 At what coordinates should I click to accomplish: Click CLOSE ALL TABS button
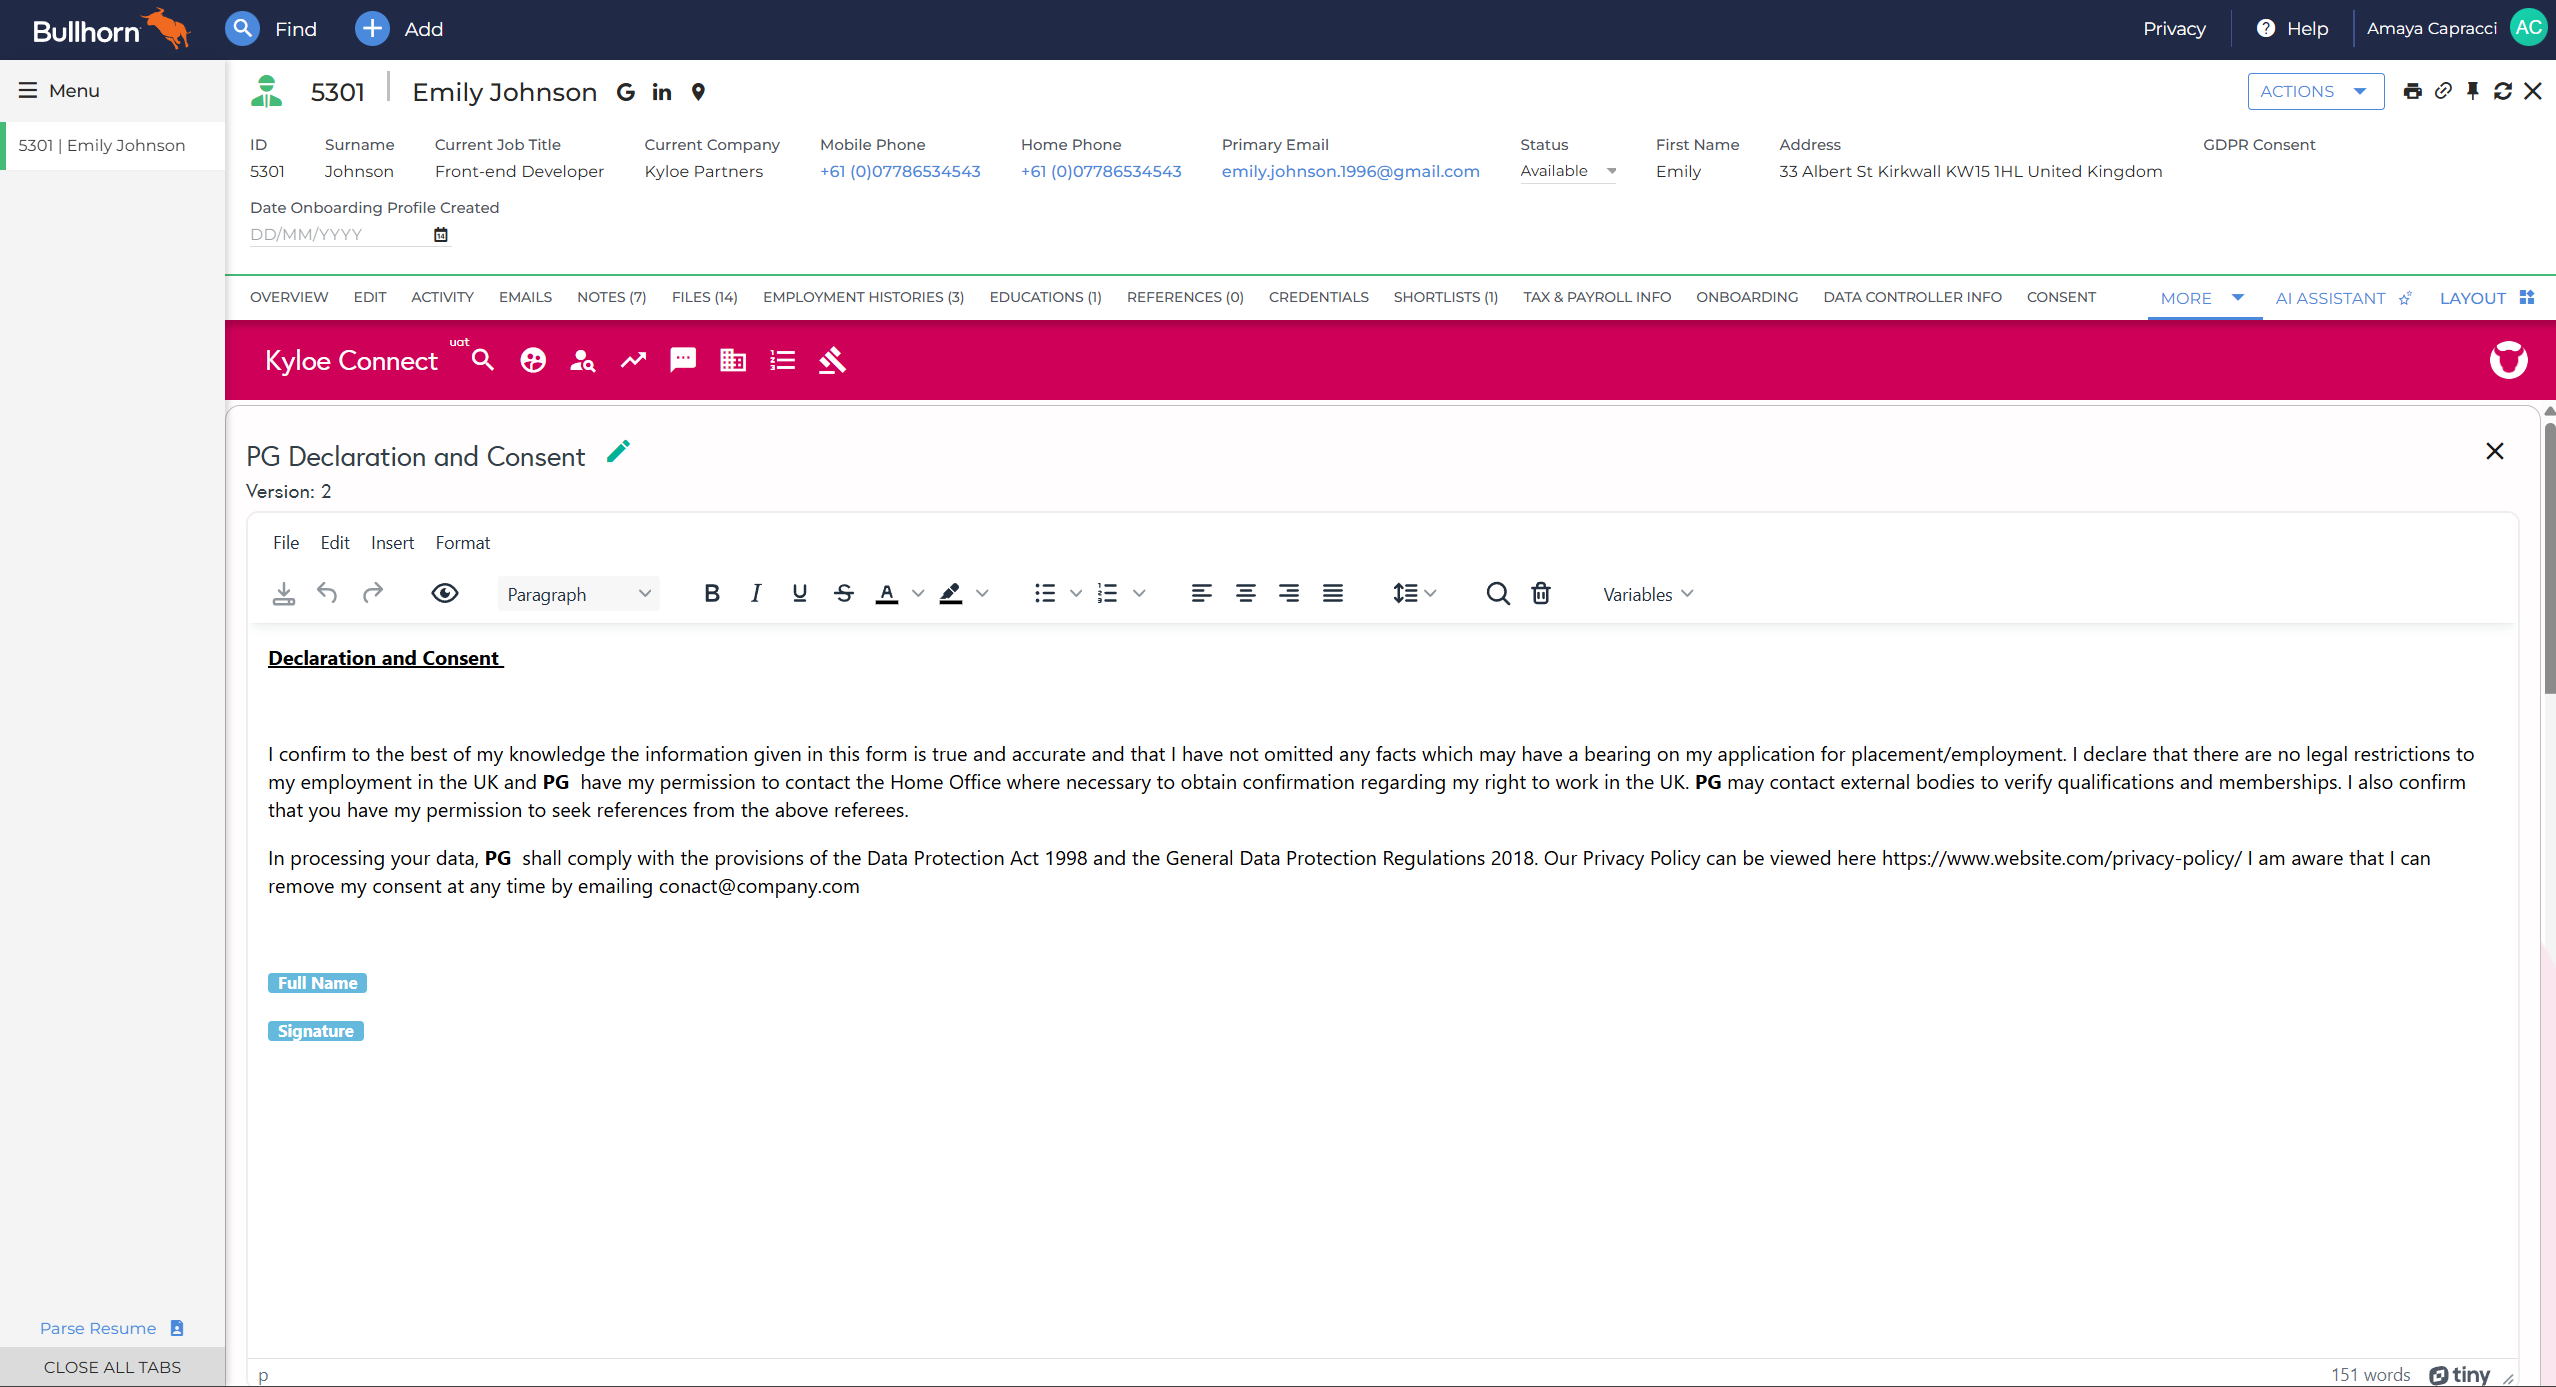(112, 1367)
